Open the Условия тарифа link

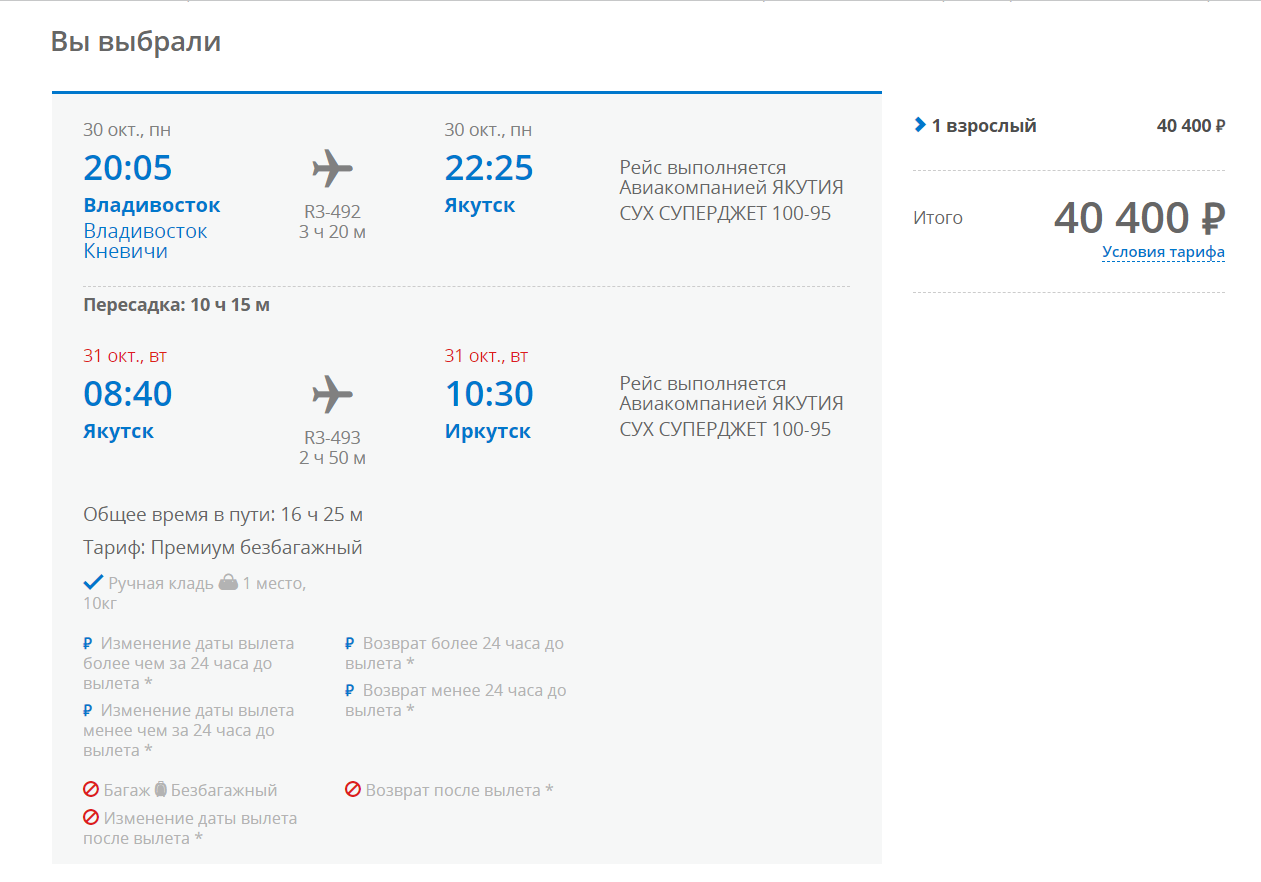1163,252
